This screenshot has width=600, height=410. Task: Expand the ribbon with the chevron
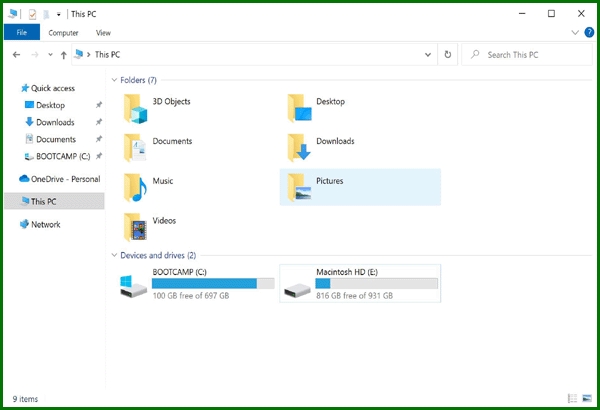(575, 33)
